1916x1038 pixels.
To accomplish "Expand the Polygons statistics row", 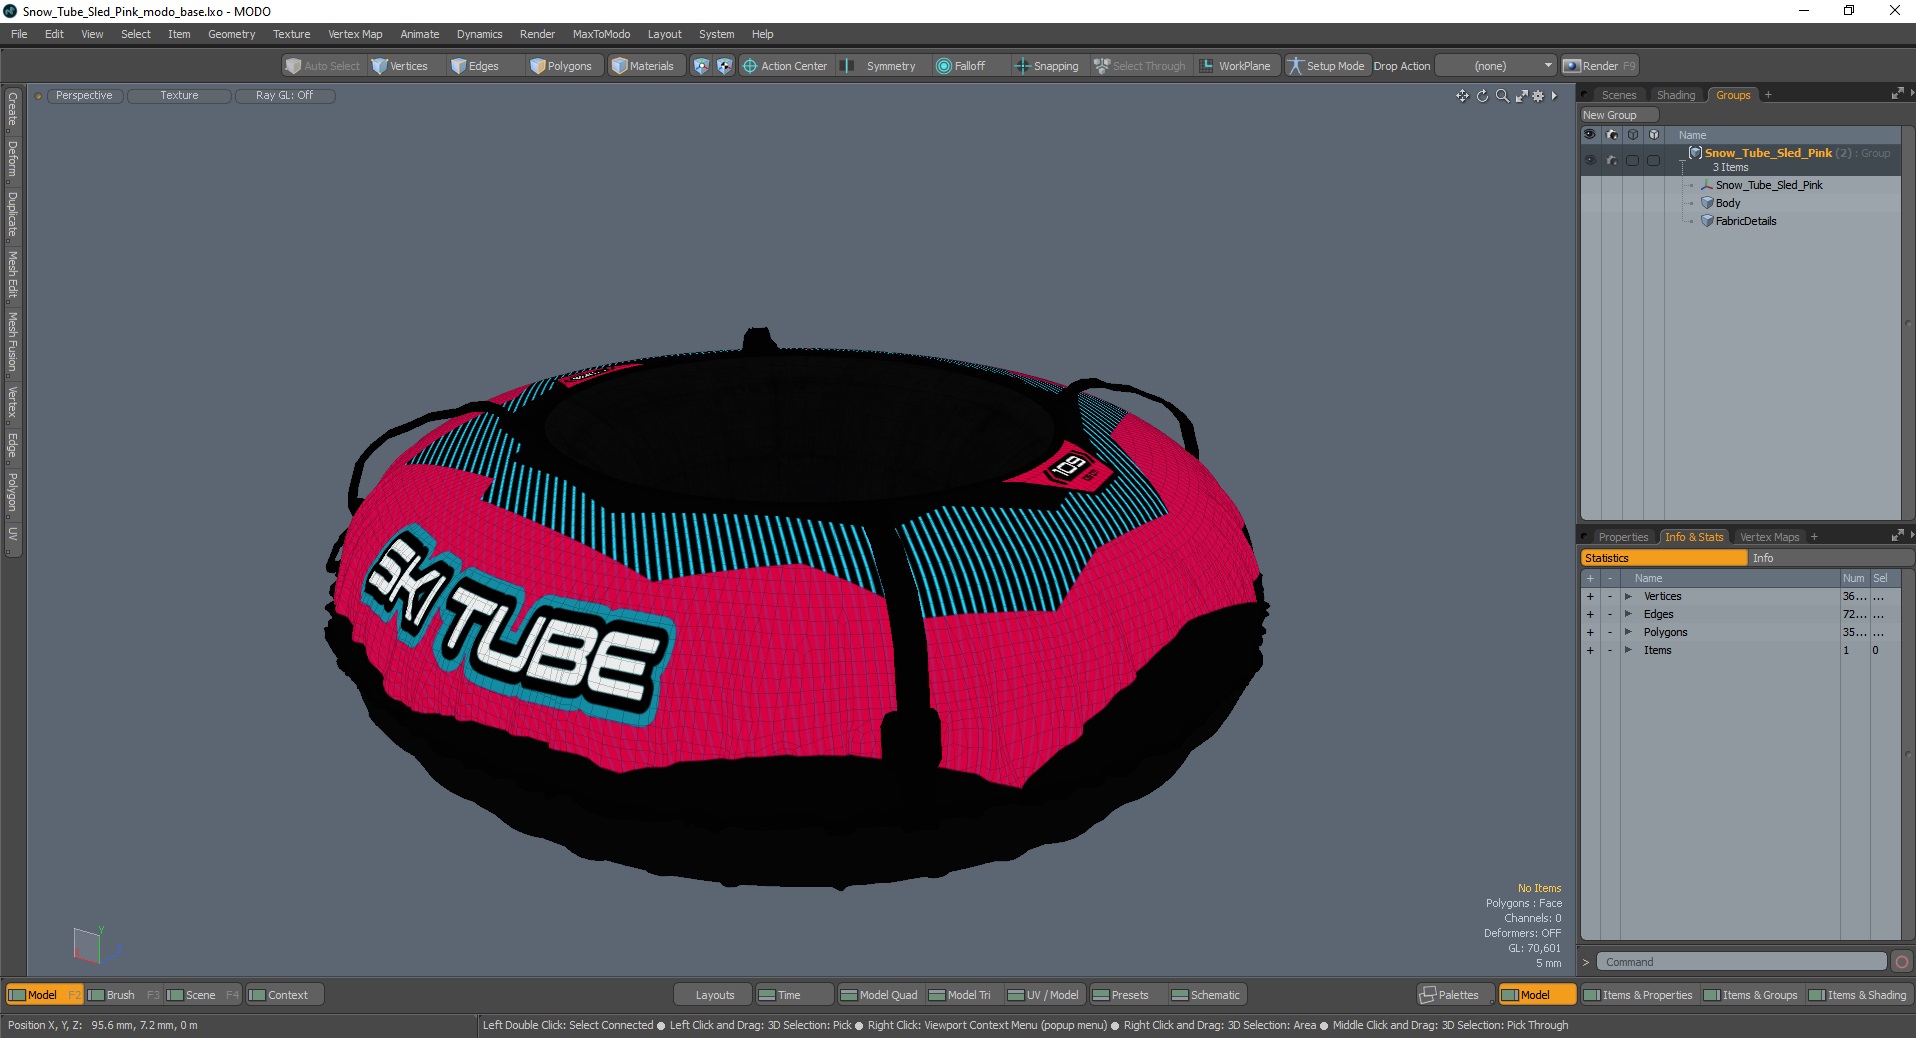I will click(1628, 633).
